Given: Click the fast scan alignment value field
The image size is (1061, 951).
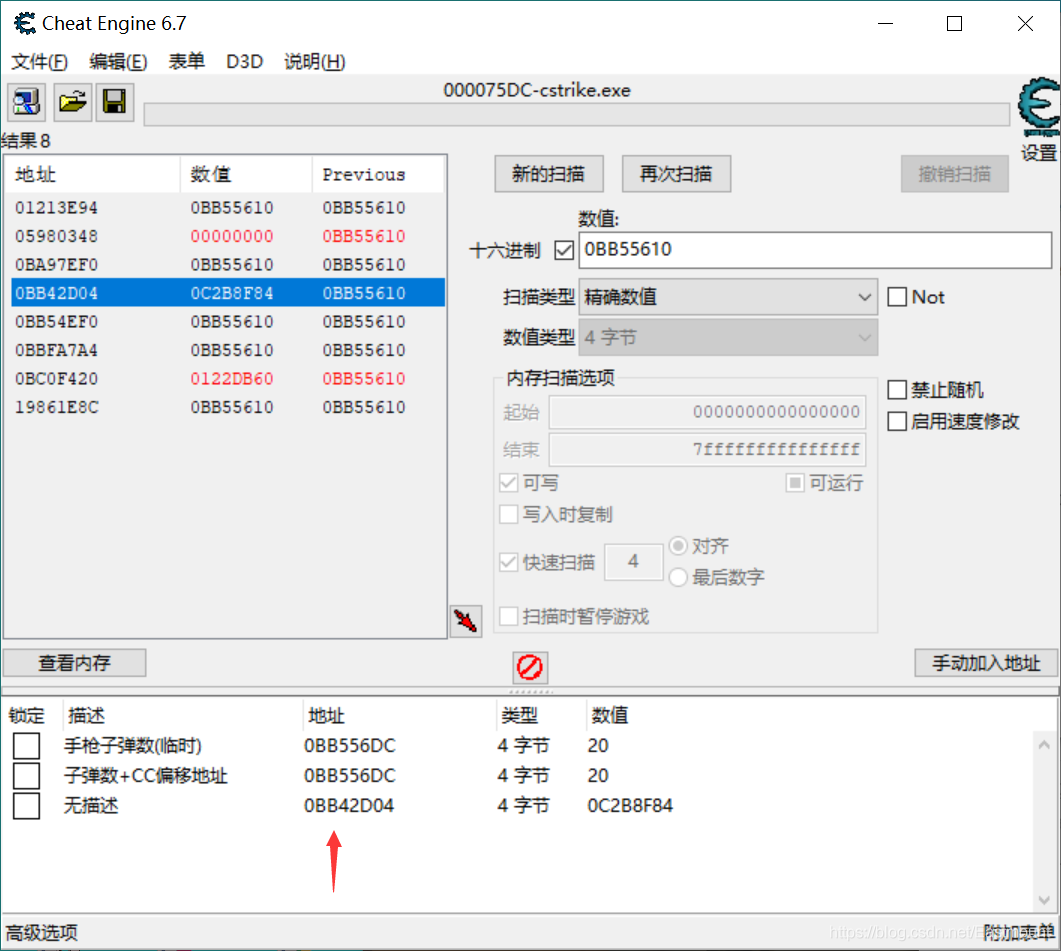Looking at the screenshot, I should [633, 561].
